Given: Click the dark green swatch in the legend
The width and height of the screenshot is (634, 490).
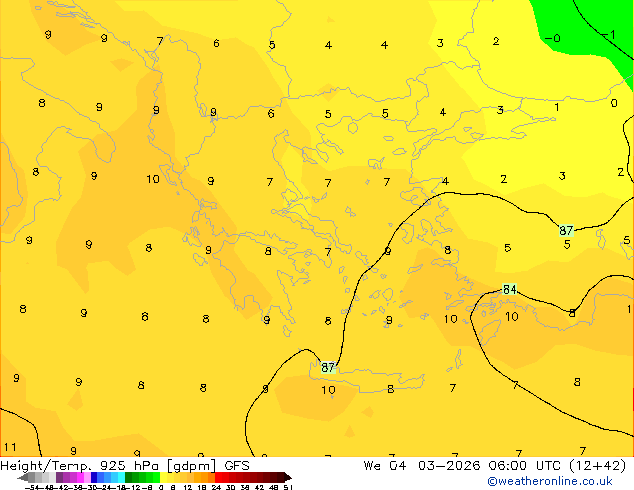Looking at the screenshot, I should [x=129, y=477].
